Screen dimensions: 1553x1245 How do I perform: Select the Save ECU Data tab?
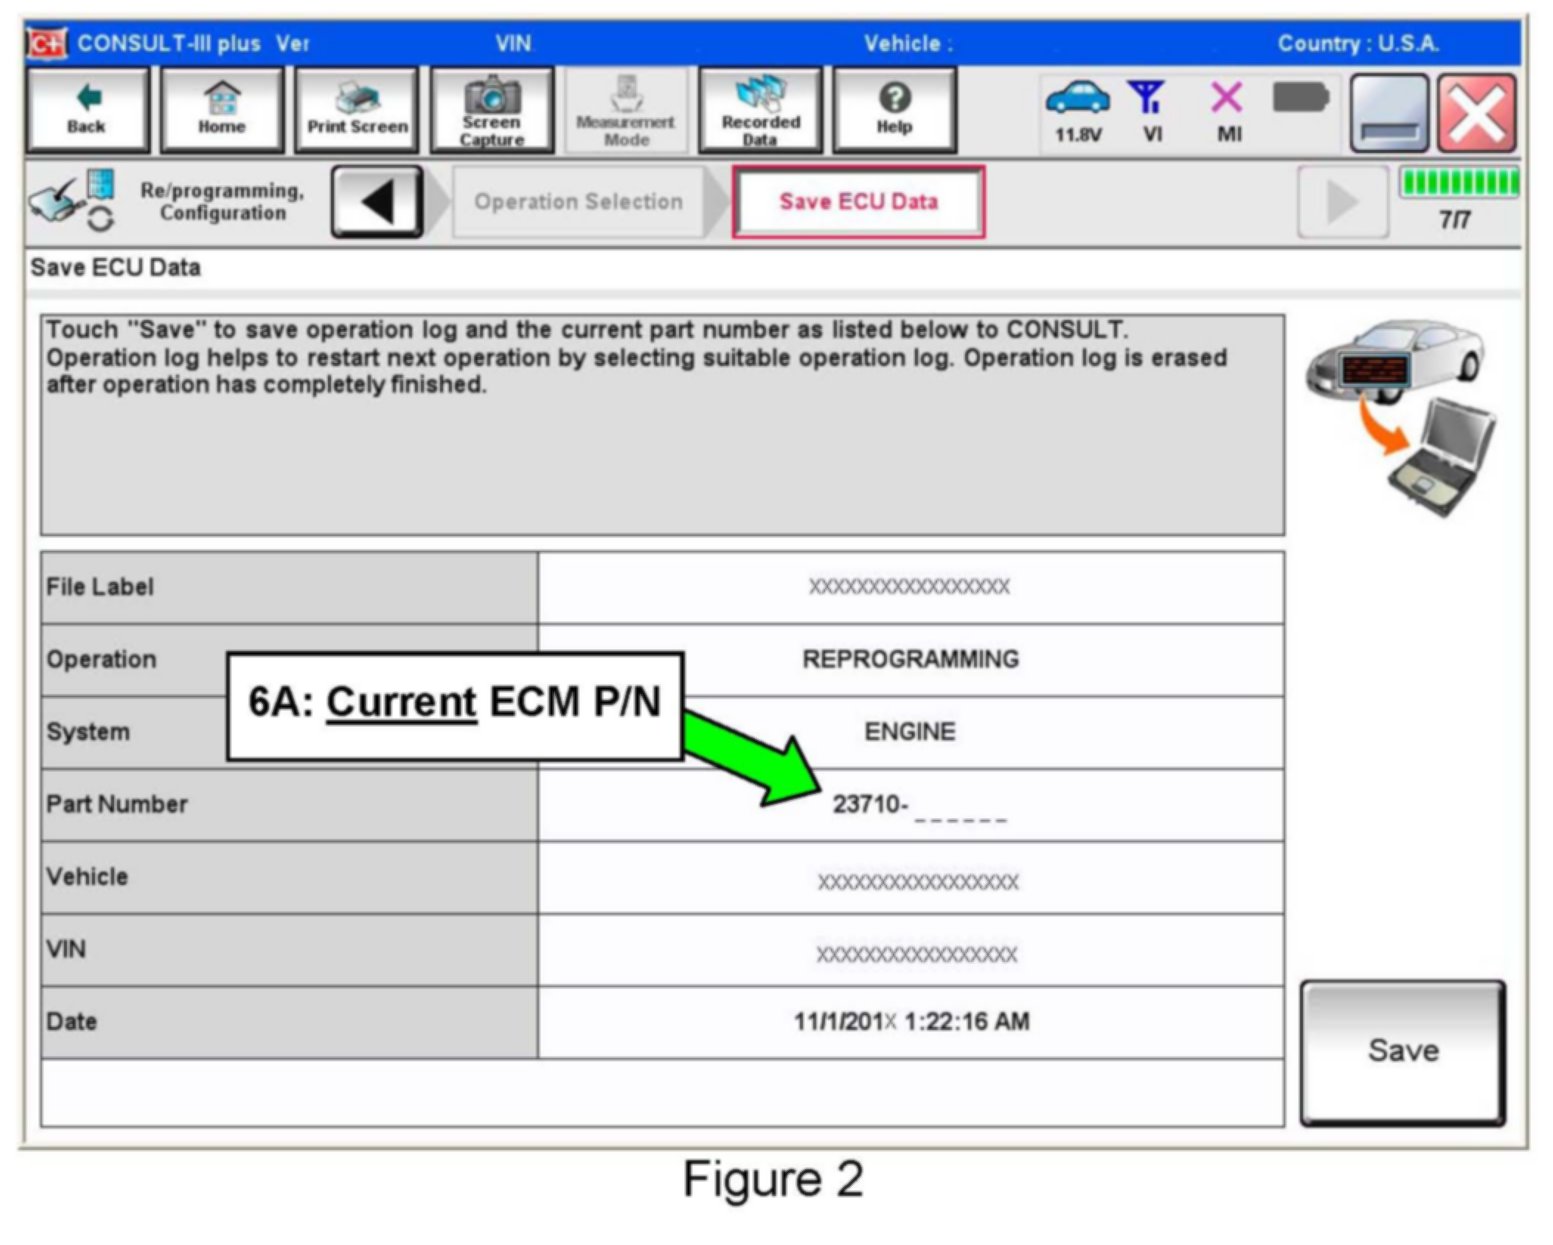(858, 202)
